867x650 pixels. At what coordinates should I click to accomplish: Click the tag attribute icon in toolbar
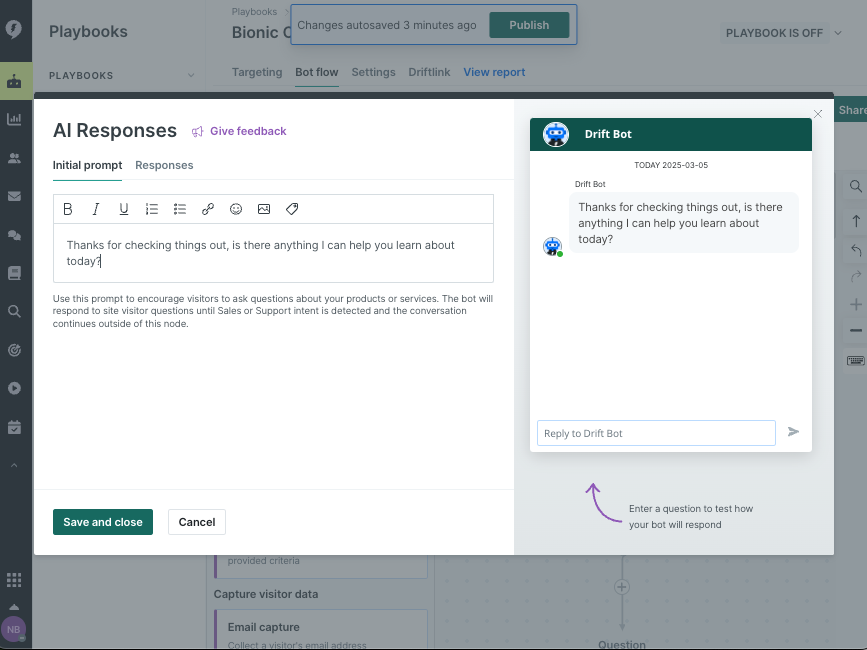pyautogui.click(x=292, y=209)
